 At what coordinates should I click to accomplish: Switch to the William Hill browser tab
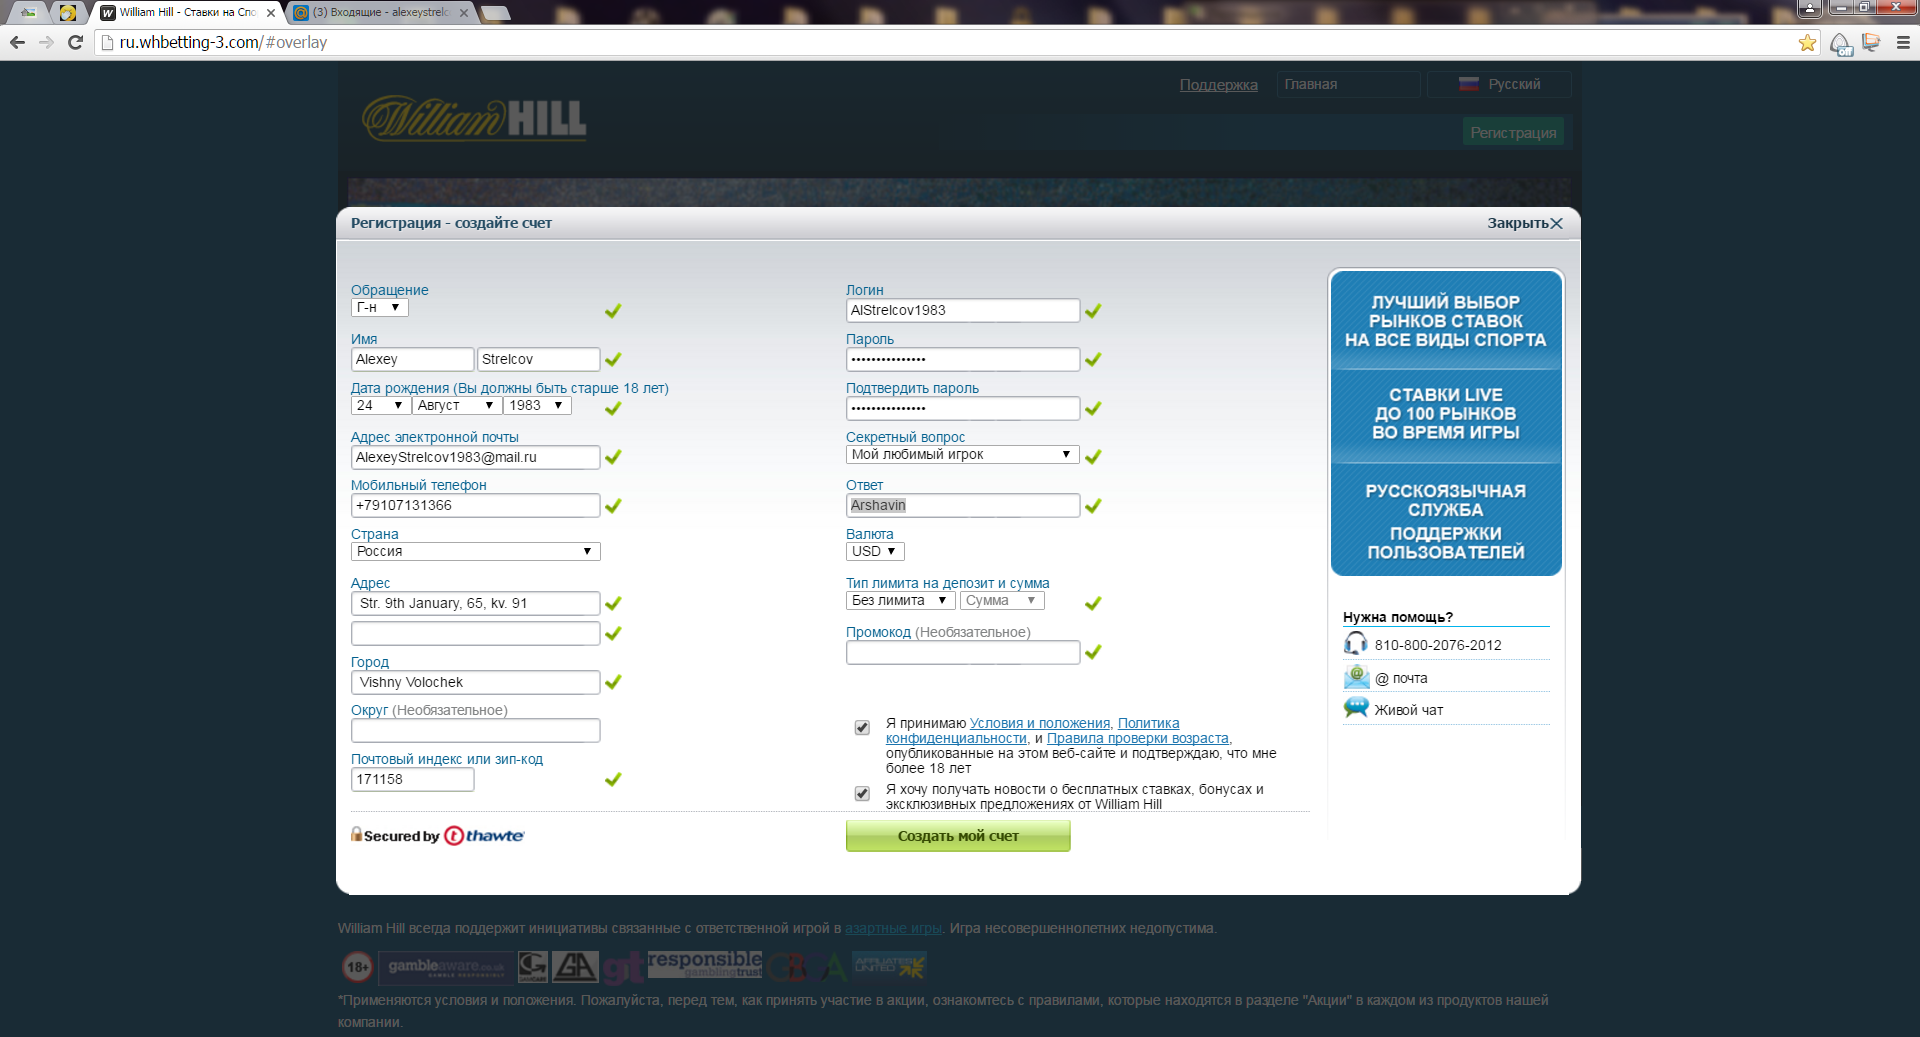186,13
